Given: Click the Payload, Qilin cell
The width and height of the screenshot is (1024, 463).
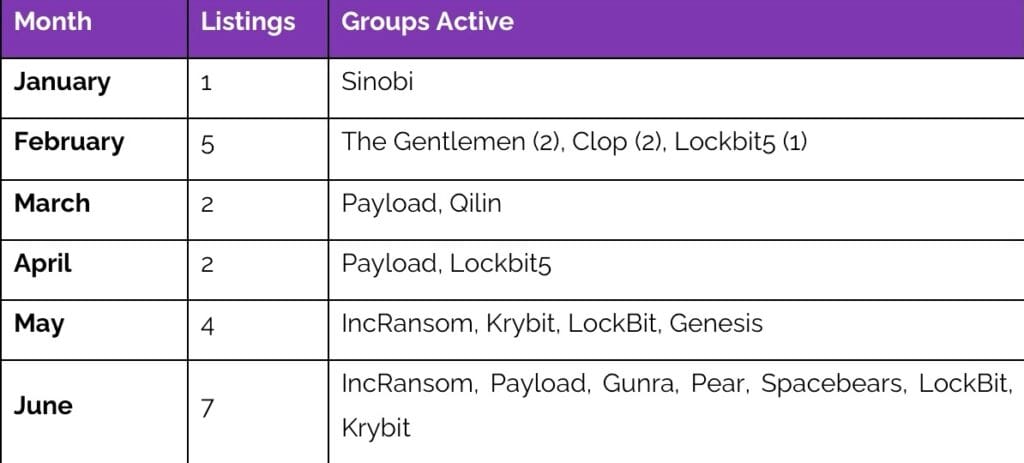Looking at the screenshot, I should coord(421,203).
